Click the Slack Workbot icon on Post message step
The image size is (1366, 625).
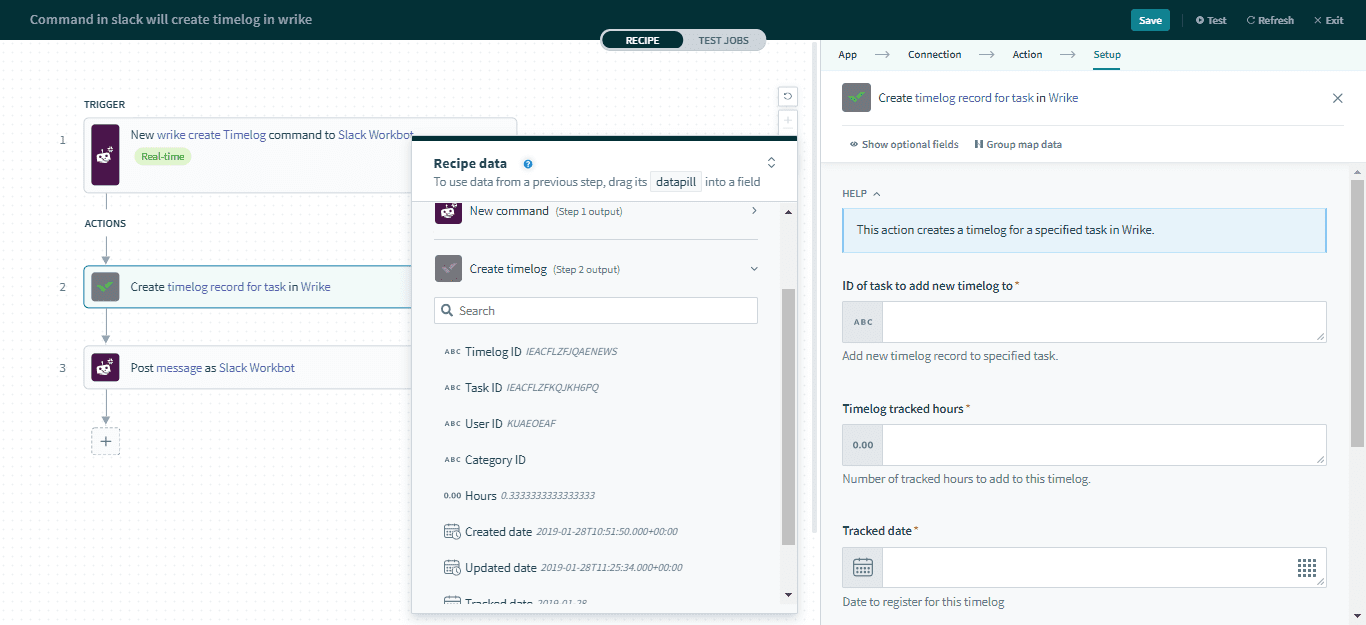tap(105, 367)
